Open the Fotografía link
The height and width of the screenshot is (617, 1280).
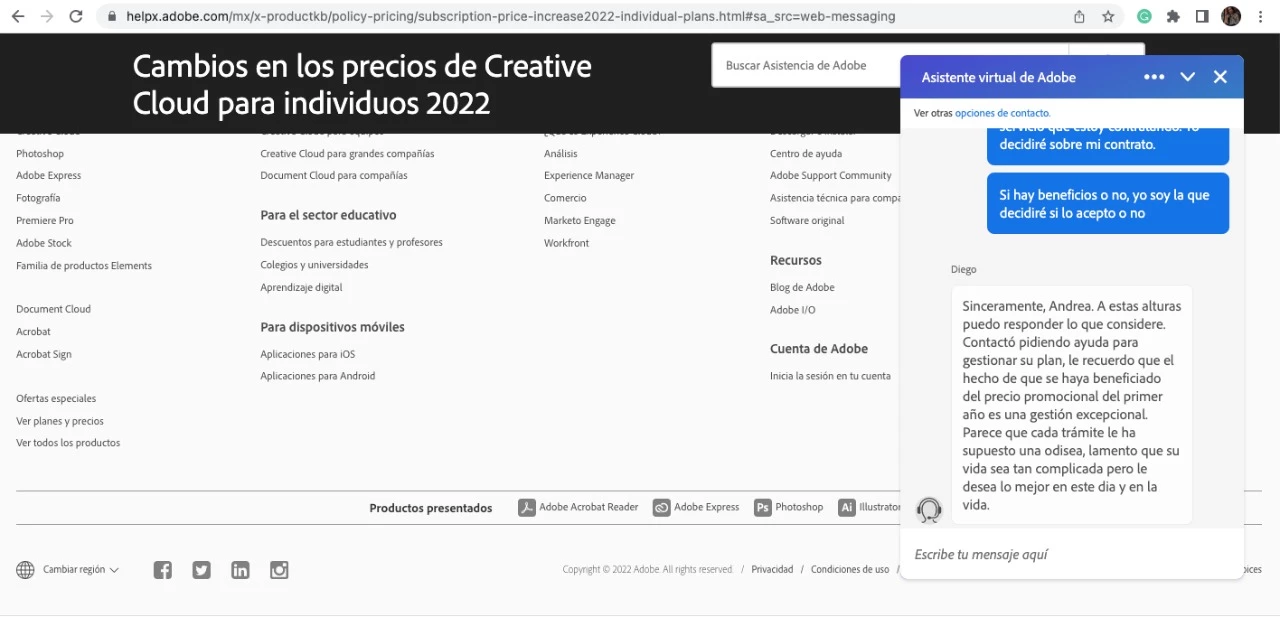click(38, 198)
